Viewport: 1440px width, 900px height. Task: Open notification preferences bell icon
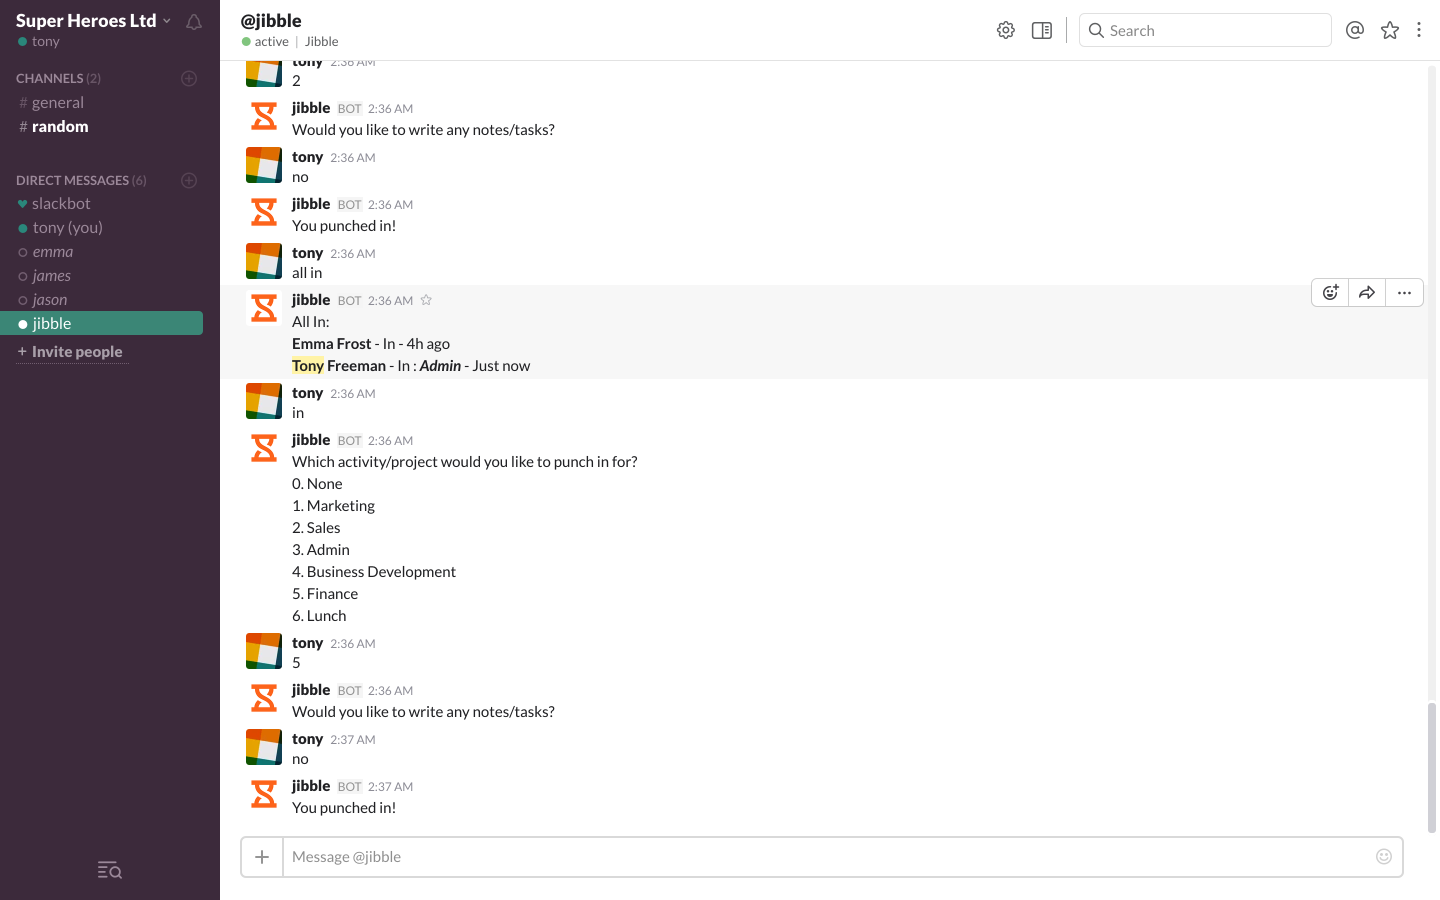click(x=194, y=22)
